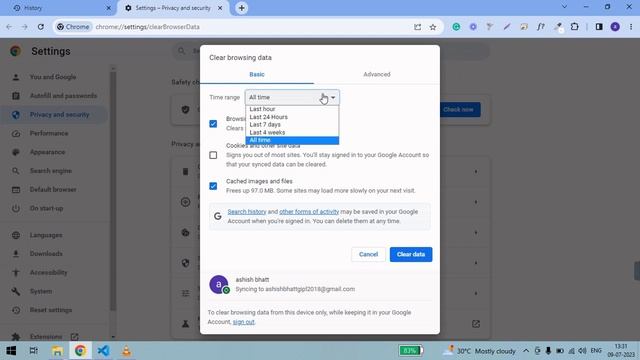Go back using the browser back arrow
This screenshot has height=360, width=640.
[9, 27]
